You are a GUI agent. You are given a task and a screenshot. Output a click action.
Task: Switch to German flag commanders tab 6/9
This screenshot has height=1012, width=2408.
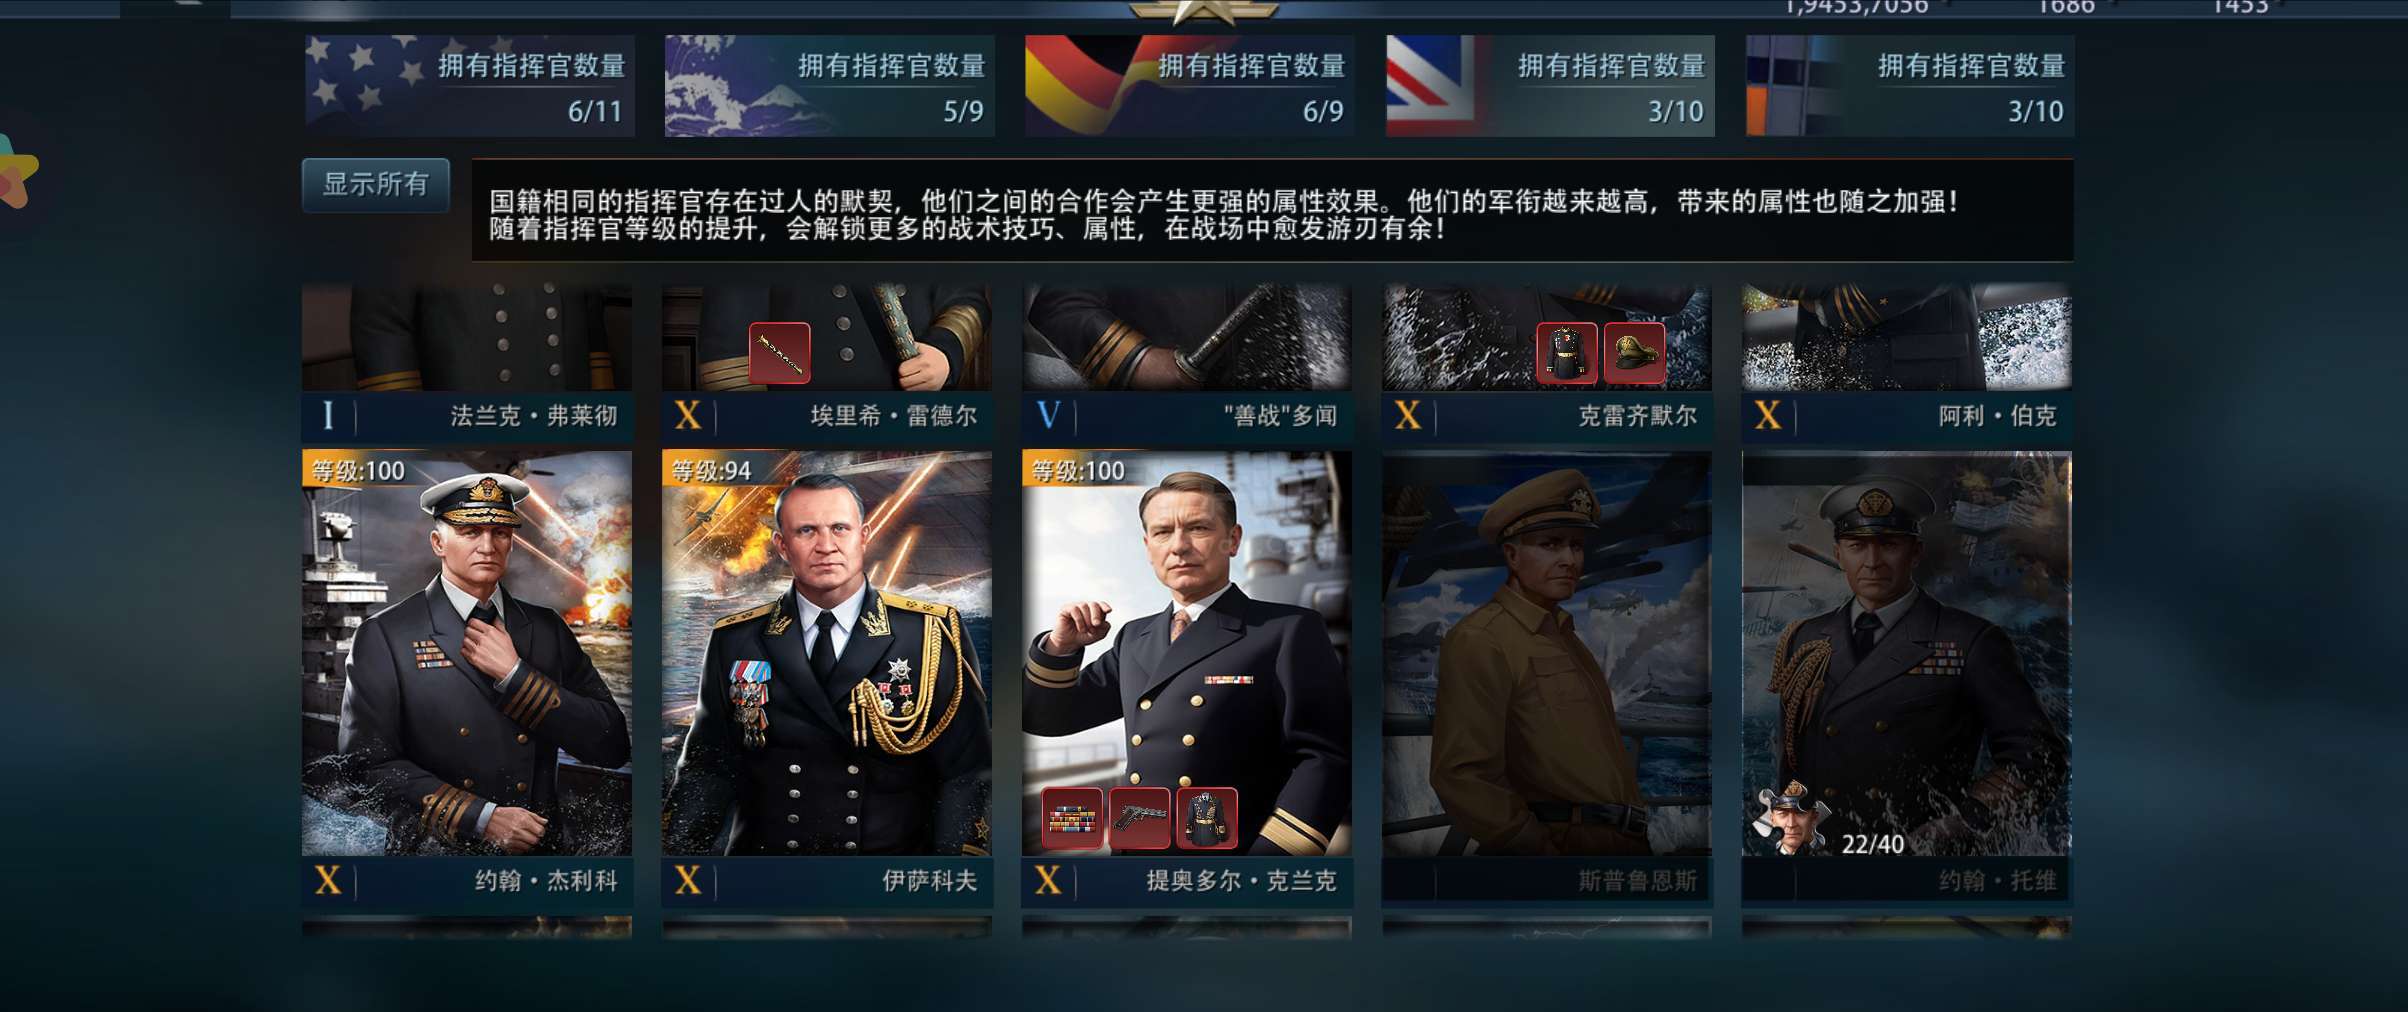coord(1189,86)
